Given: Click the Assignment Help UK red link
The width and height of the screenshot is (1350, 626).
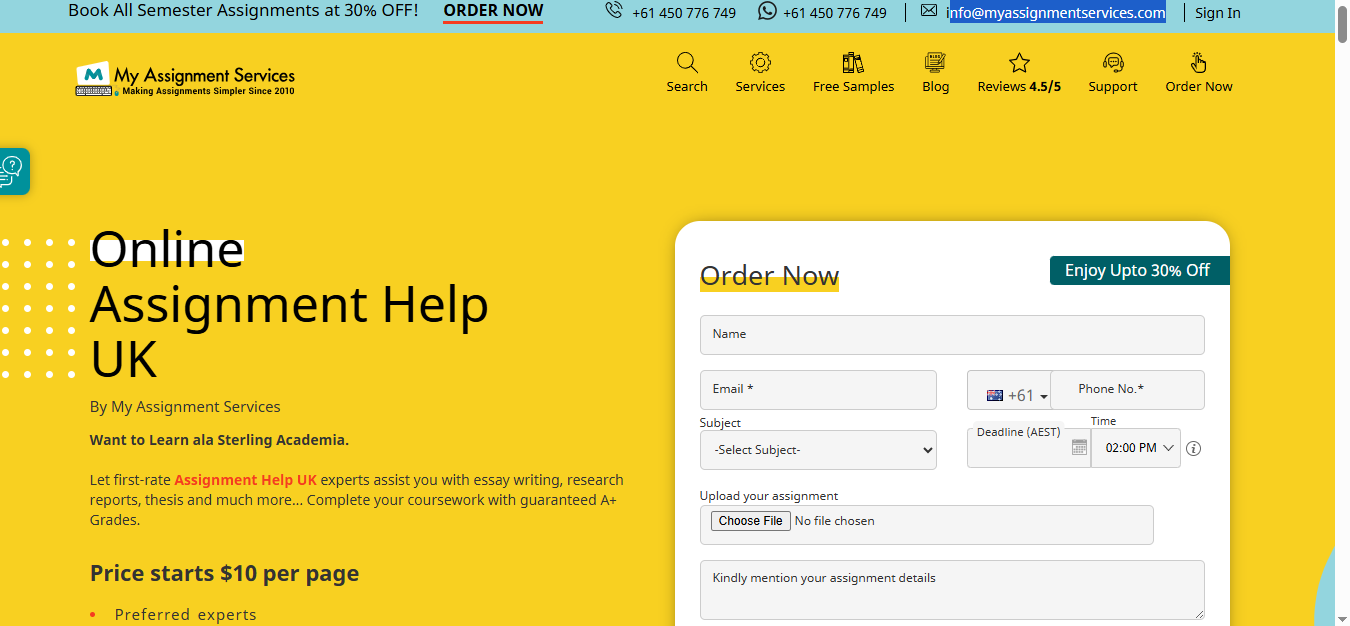Looking at the screenshot, I should (x=245, y=480).
